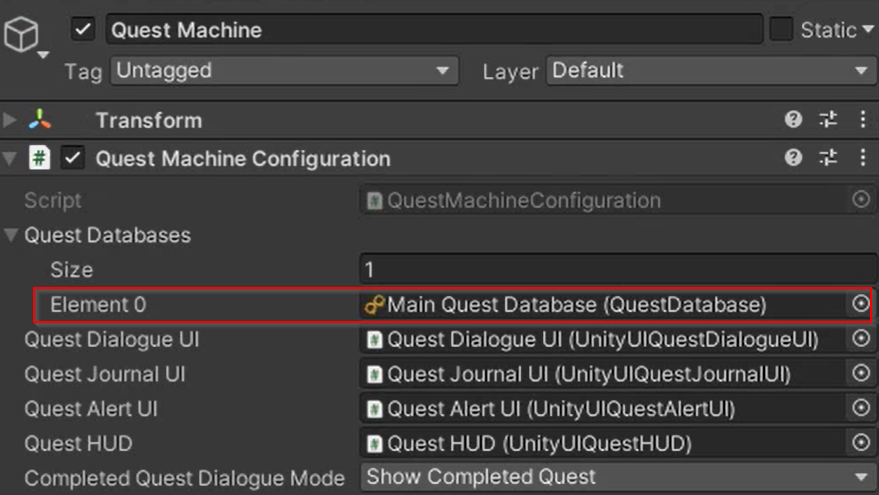
Task: Enable the Static checkbox
Action: [x=781, y=29]
